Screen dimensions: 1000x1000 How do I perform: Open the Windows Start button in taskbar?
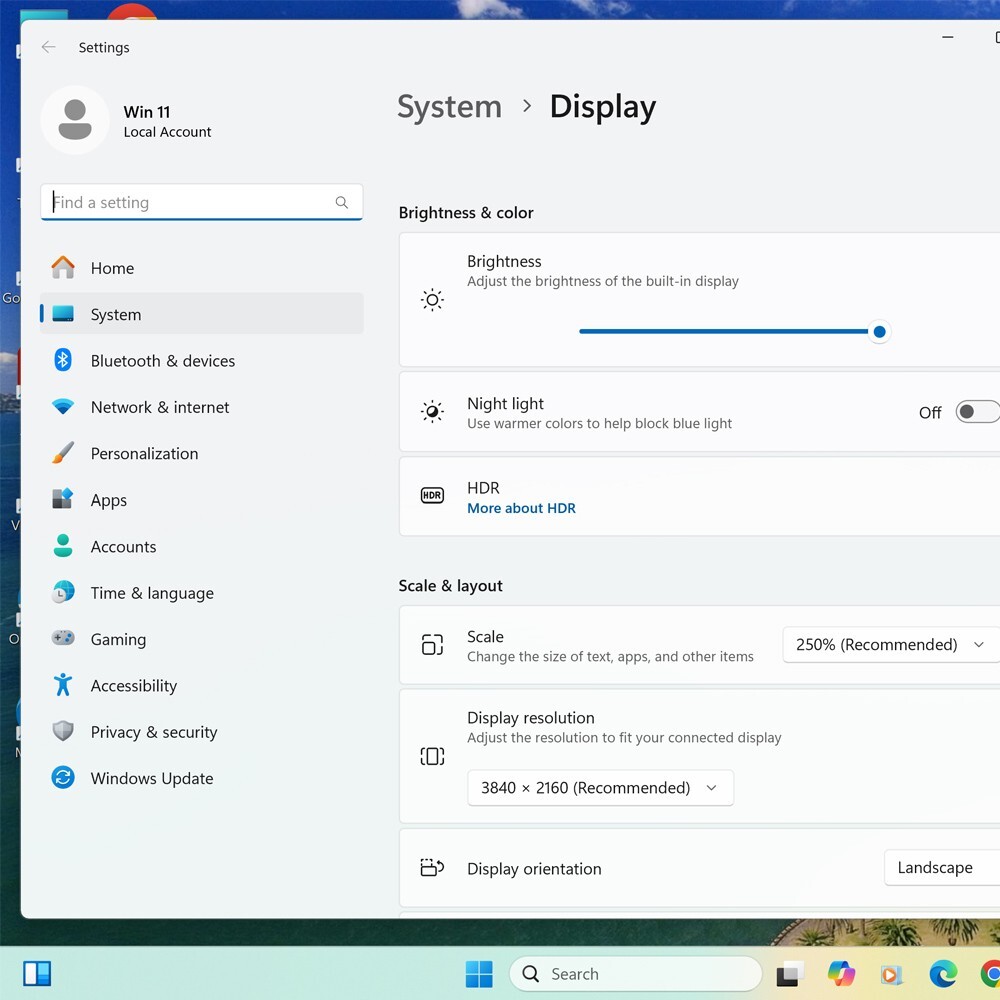tap(479, 974)
